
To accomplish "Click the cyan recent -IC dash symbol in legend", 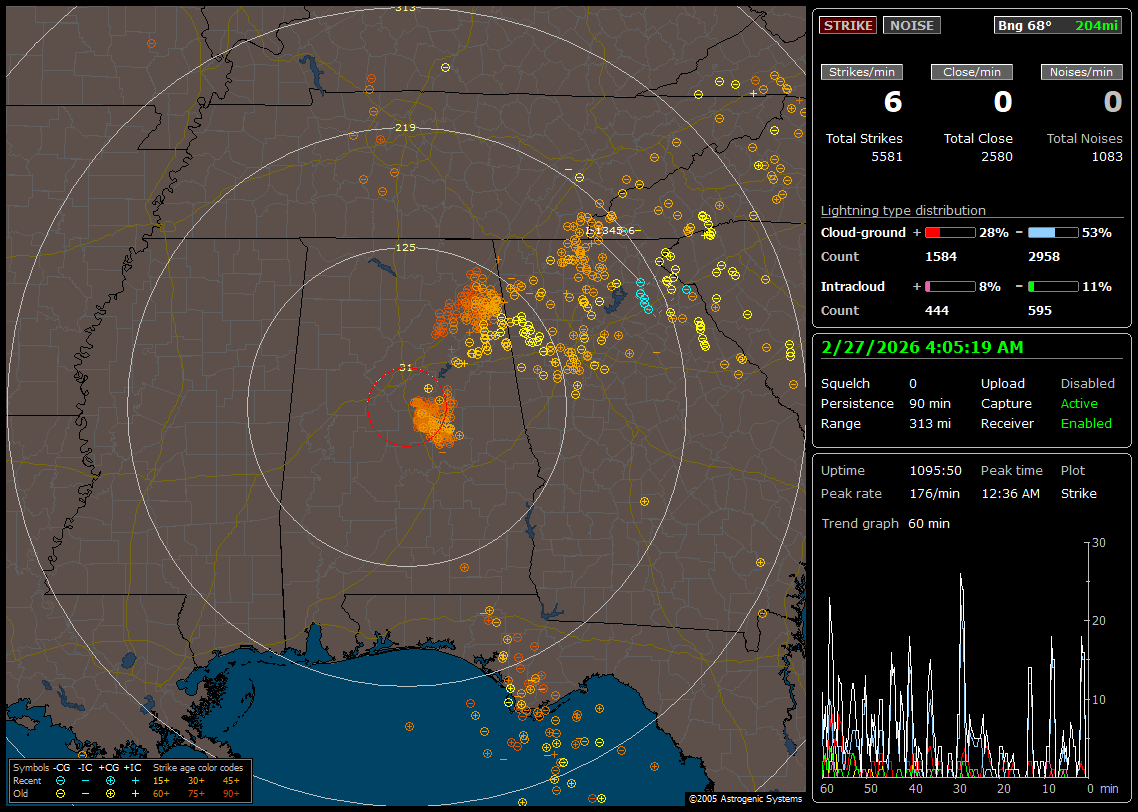I will (85, 780).
